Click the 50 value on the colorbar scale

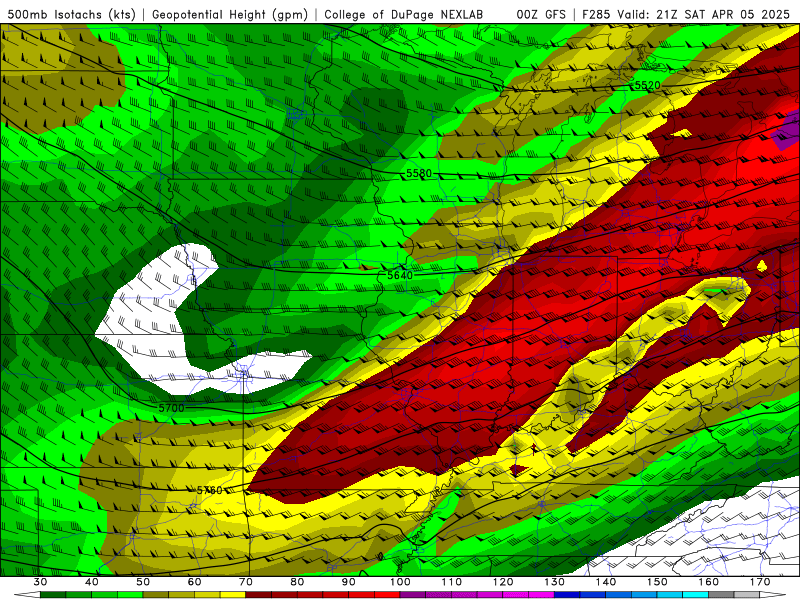point(143,582)
